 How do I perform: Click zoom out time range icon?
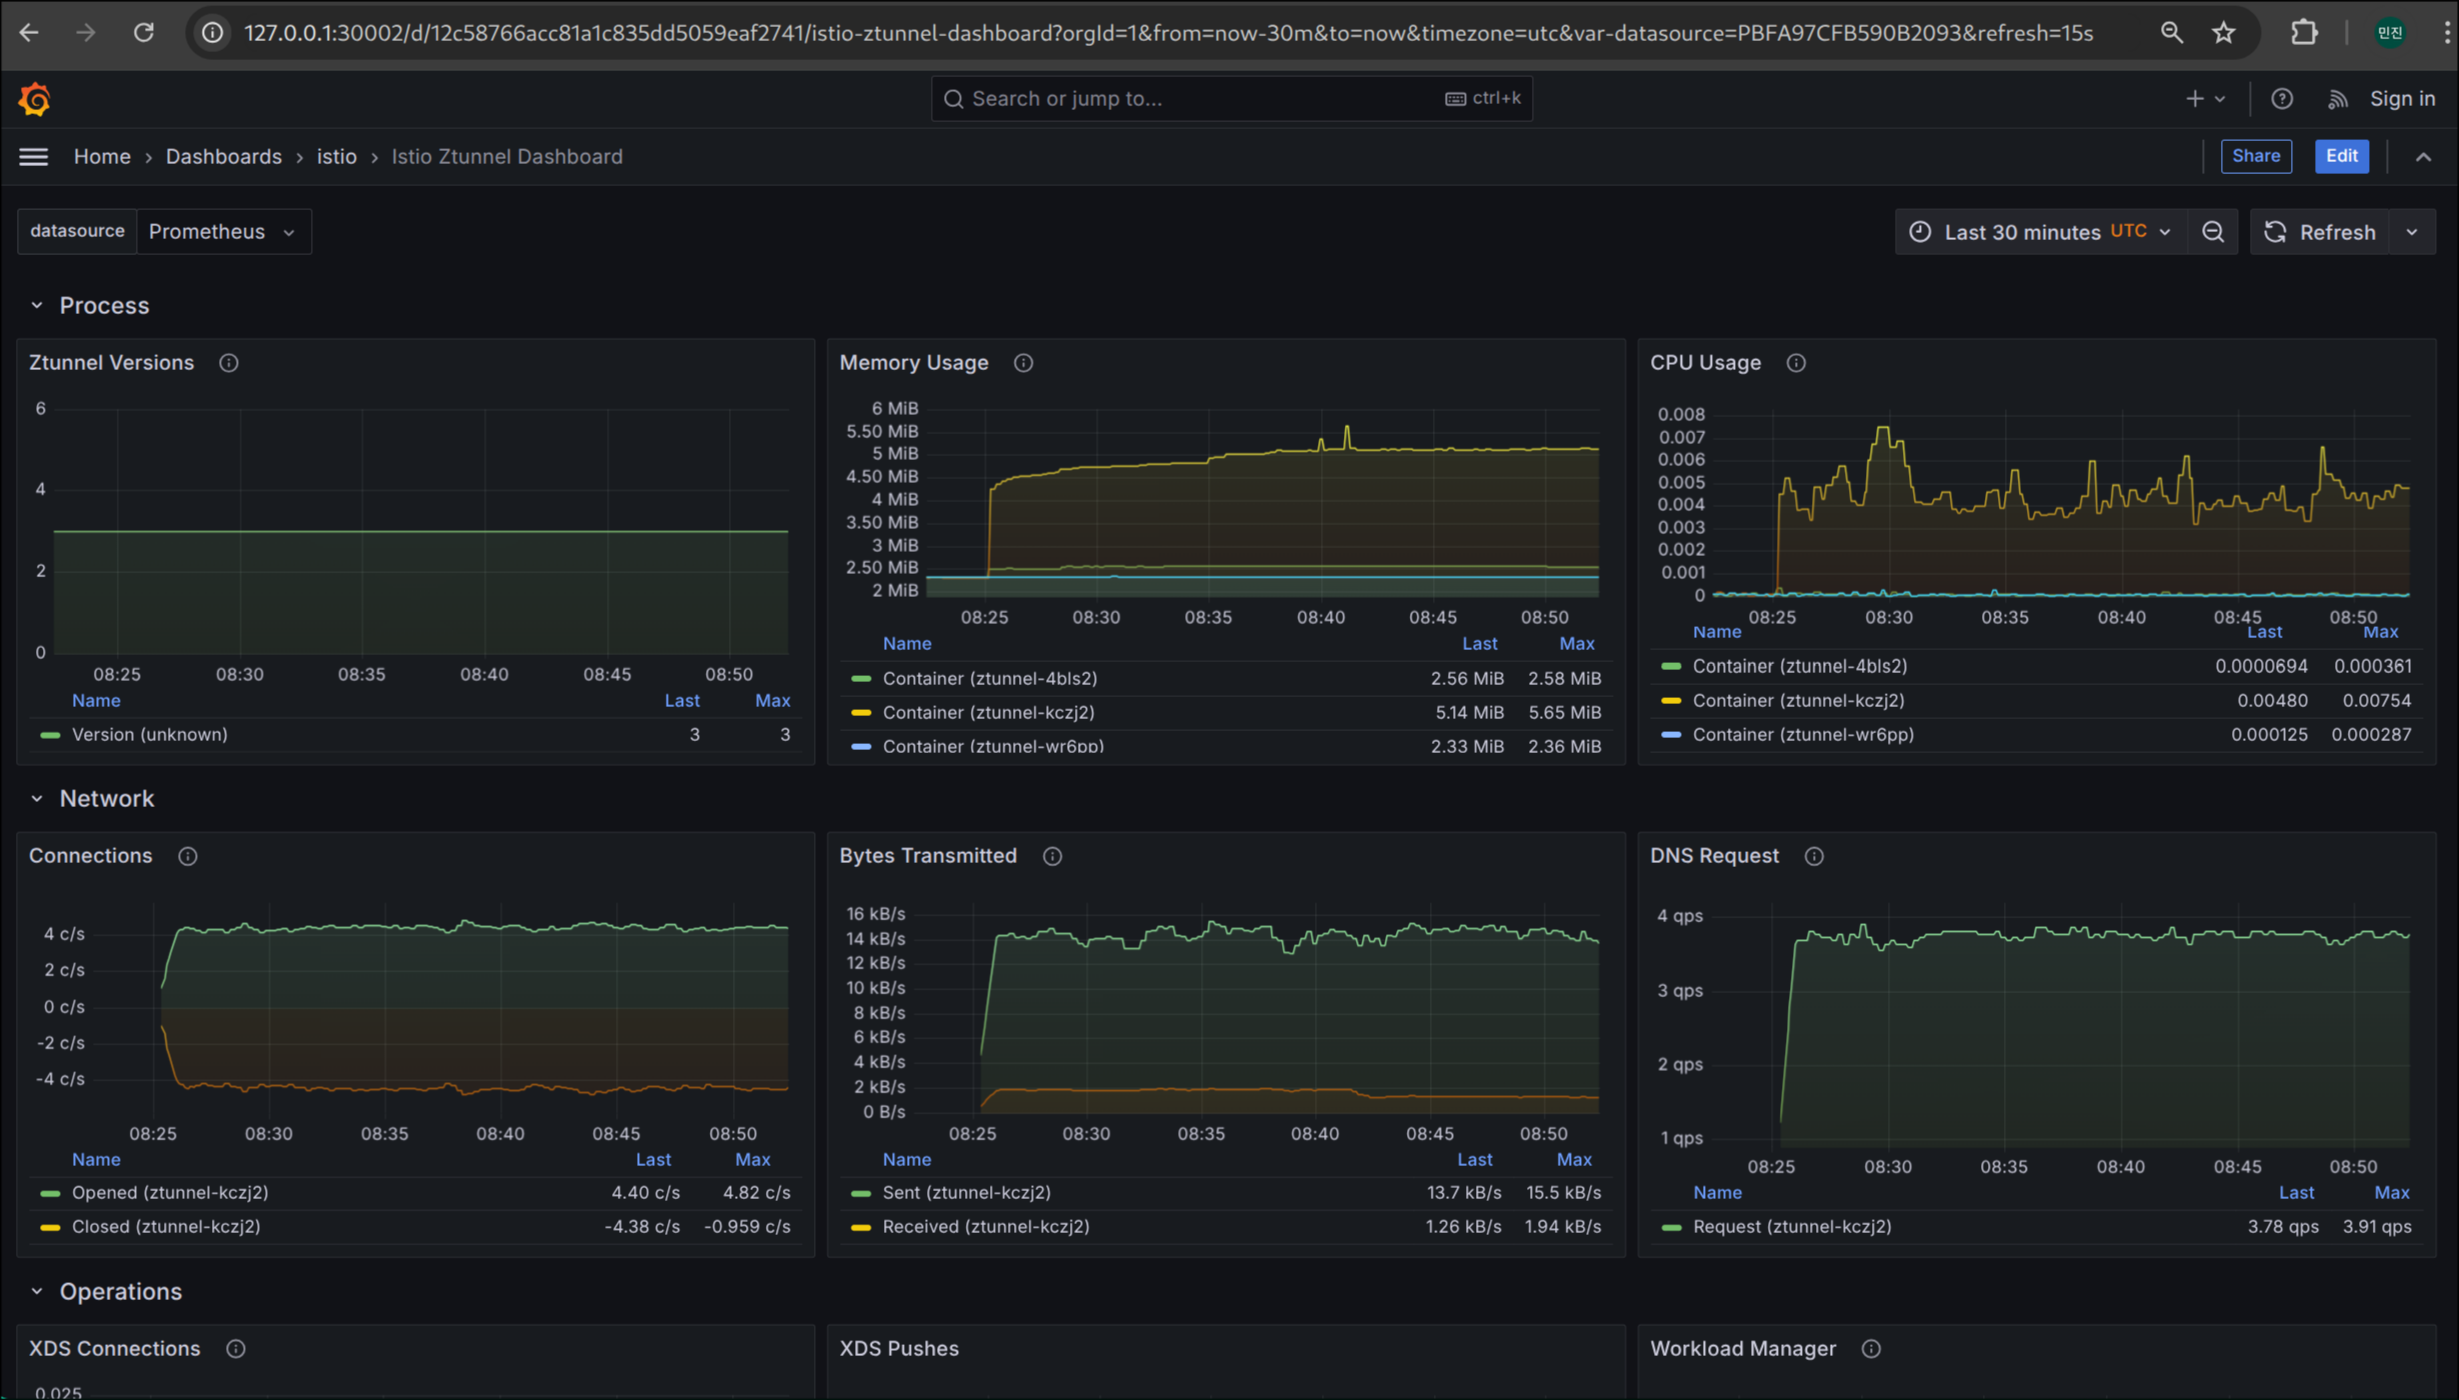click(2213, 232)
